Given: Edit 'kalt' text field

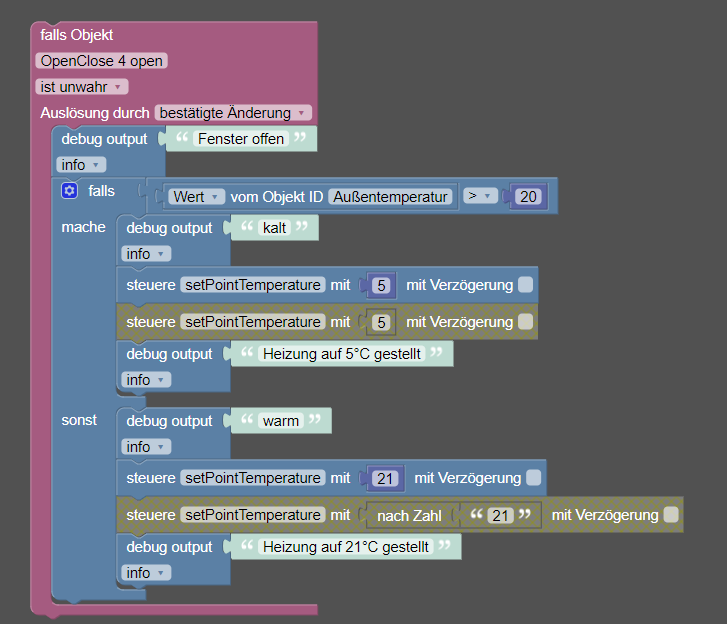Looking at the screenshot, I should [x=274, y=228].
